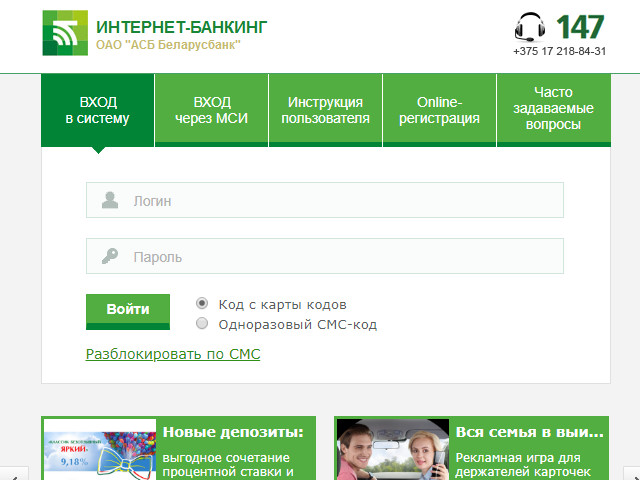
Task: Open the Вся семья в выи... banner heading
Action: (x=529, y=432)
